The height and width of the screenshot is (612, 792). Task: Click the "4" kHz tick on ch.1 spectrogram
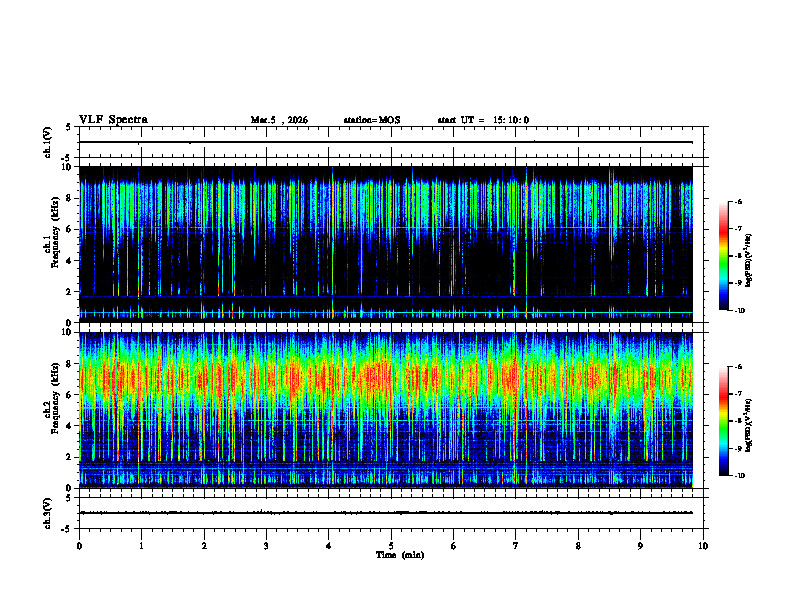tap(69, 261)
